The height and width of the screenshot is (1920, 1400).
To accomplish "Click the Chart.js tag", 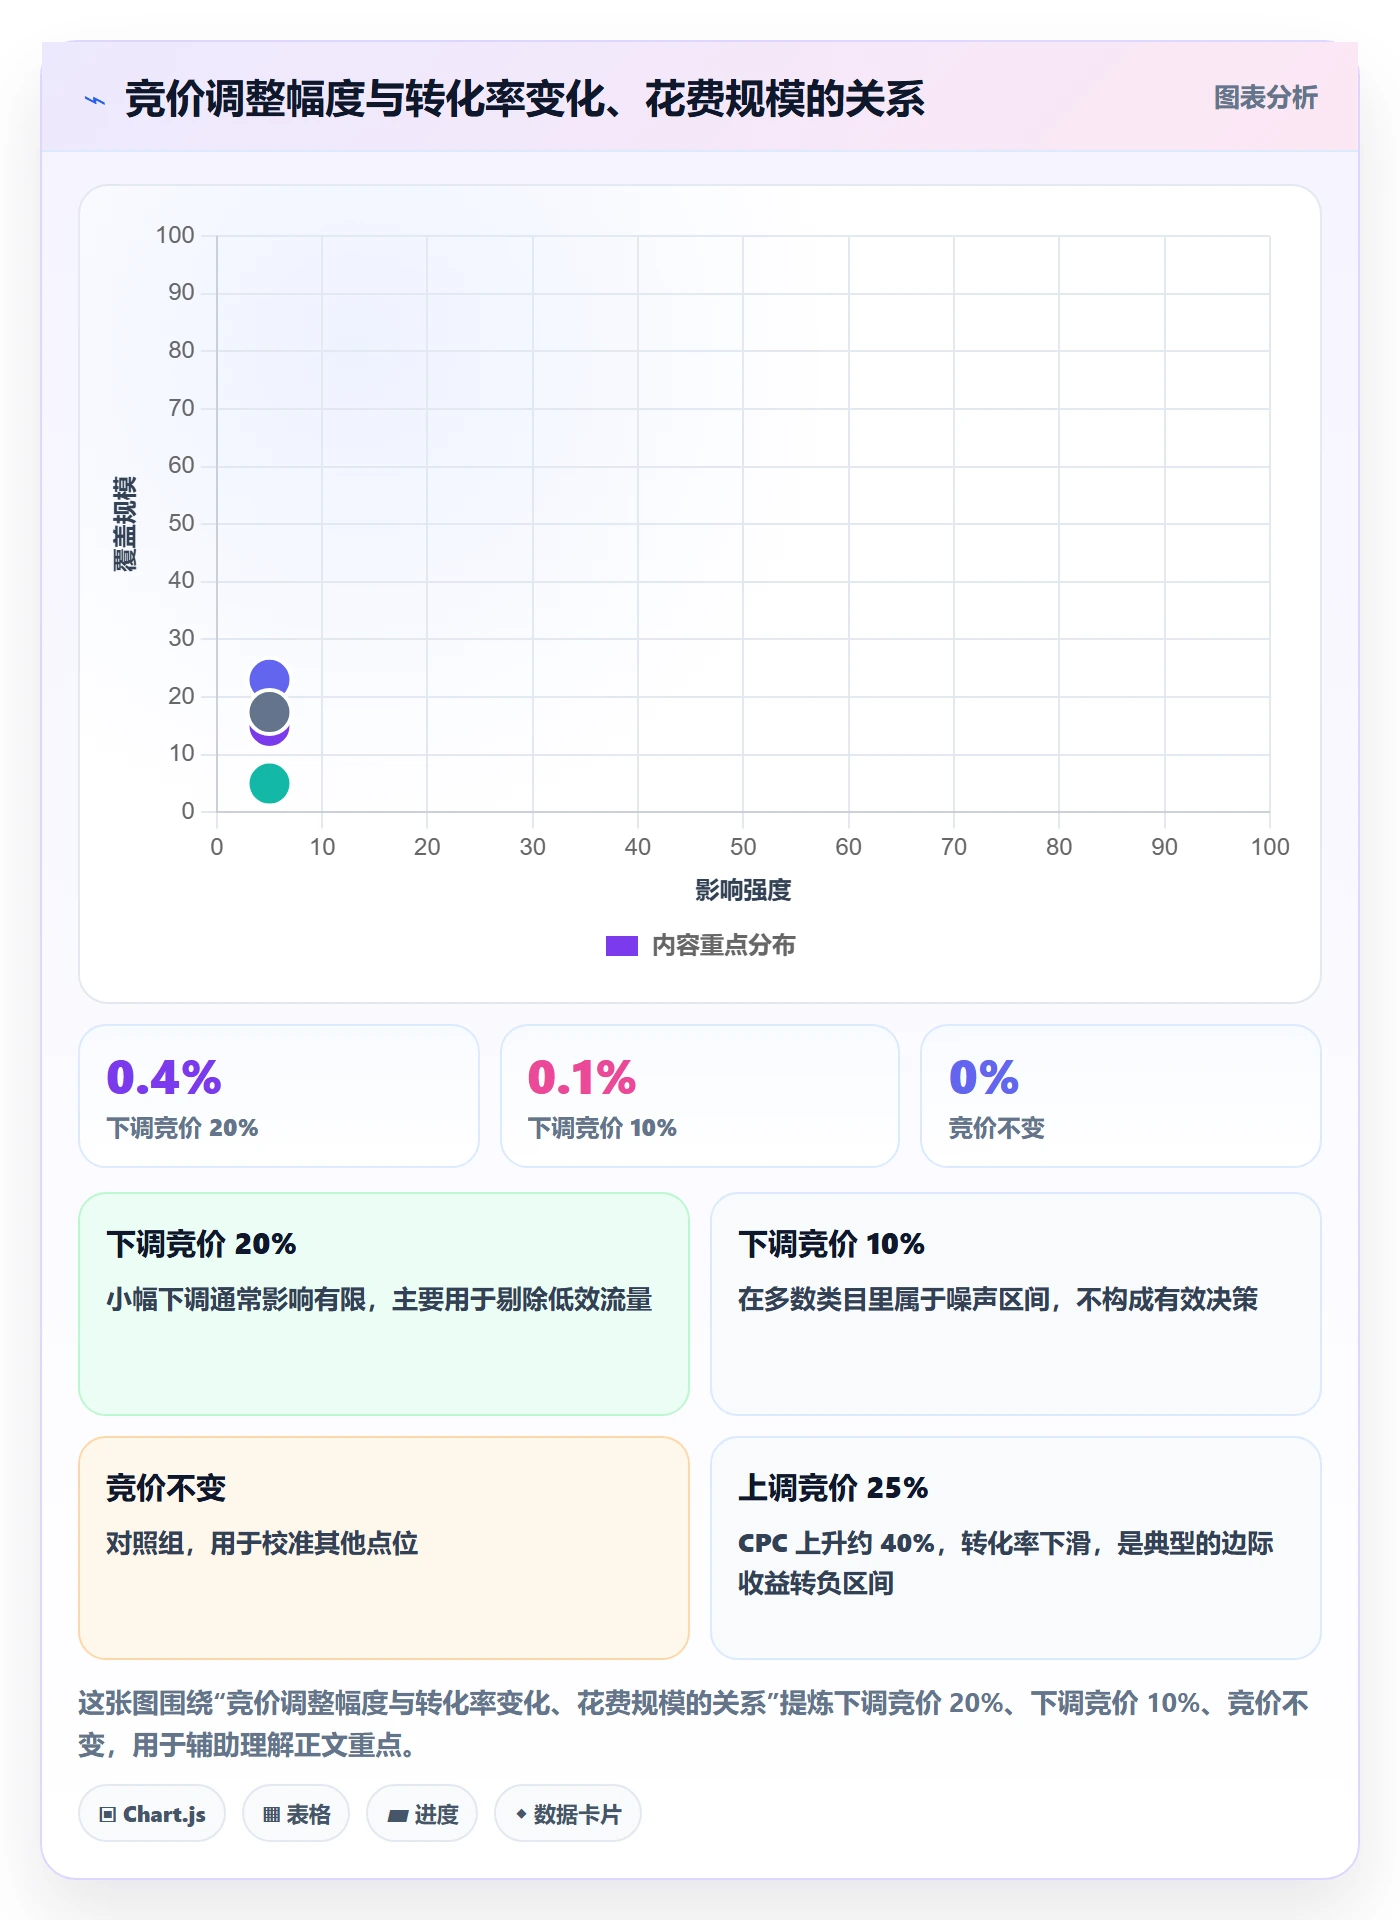I will (152, 1814).
